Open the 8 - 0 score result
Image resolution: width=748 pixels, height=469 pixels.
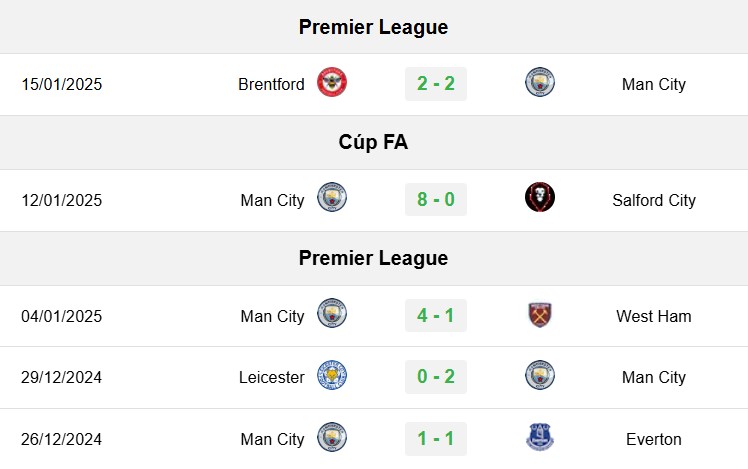click(x=436, y=199)
